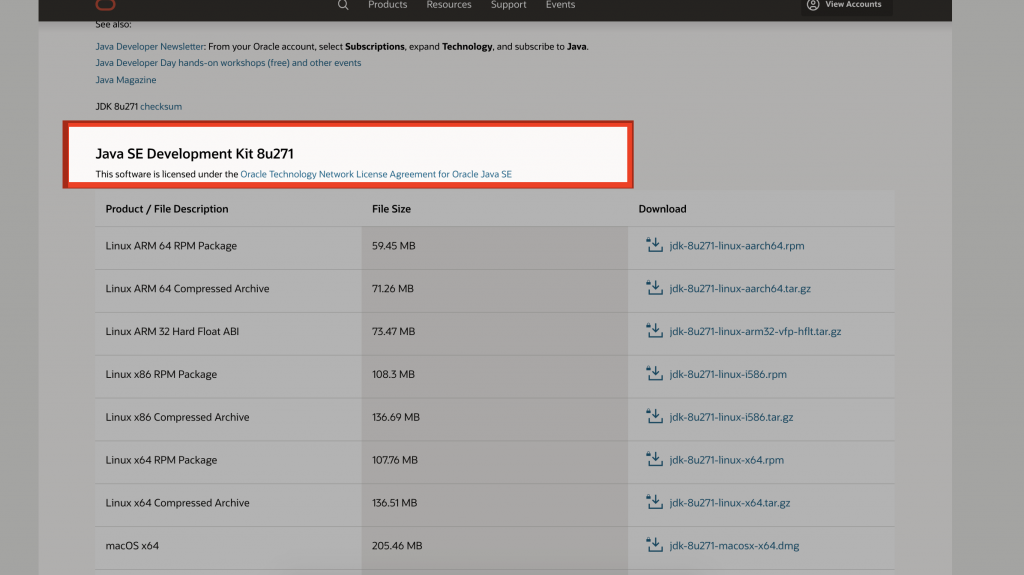Download jdk-8u271-linux-x64.rpm file link
The image size is (1024, 575).
727,460
